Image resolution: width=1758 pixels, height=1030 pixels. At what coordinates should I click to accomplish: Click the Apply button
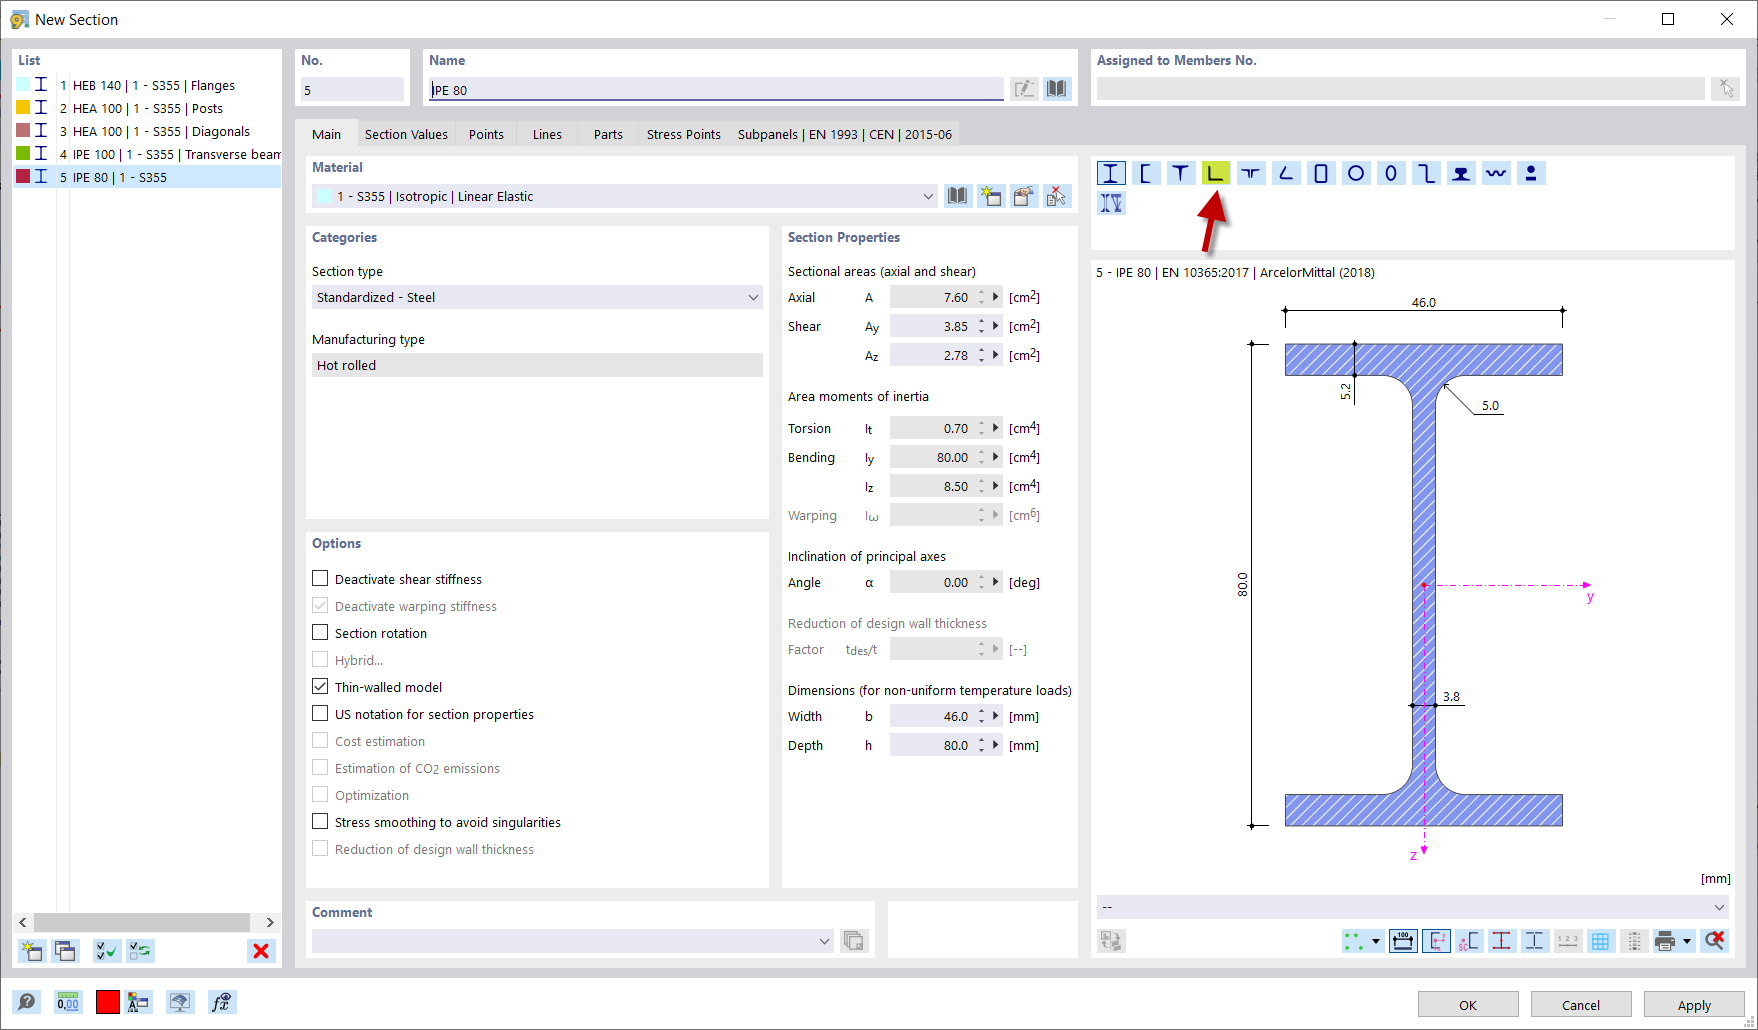[1694, 1004]
